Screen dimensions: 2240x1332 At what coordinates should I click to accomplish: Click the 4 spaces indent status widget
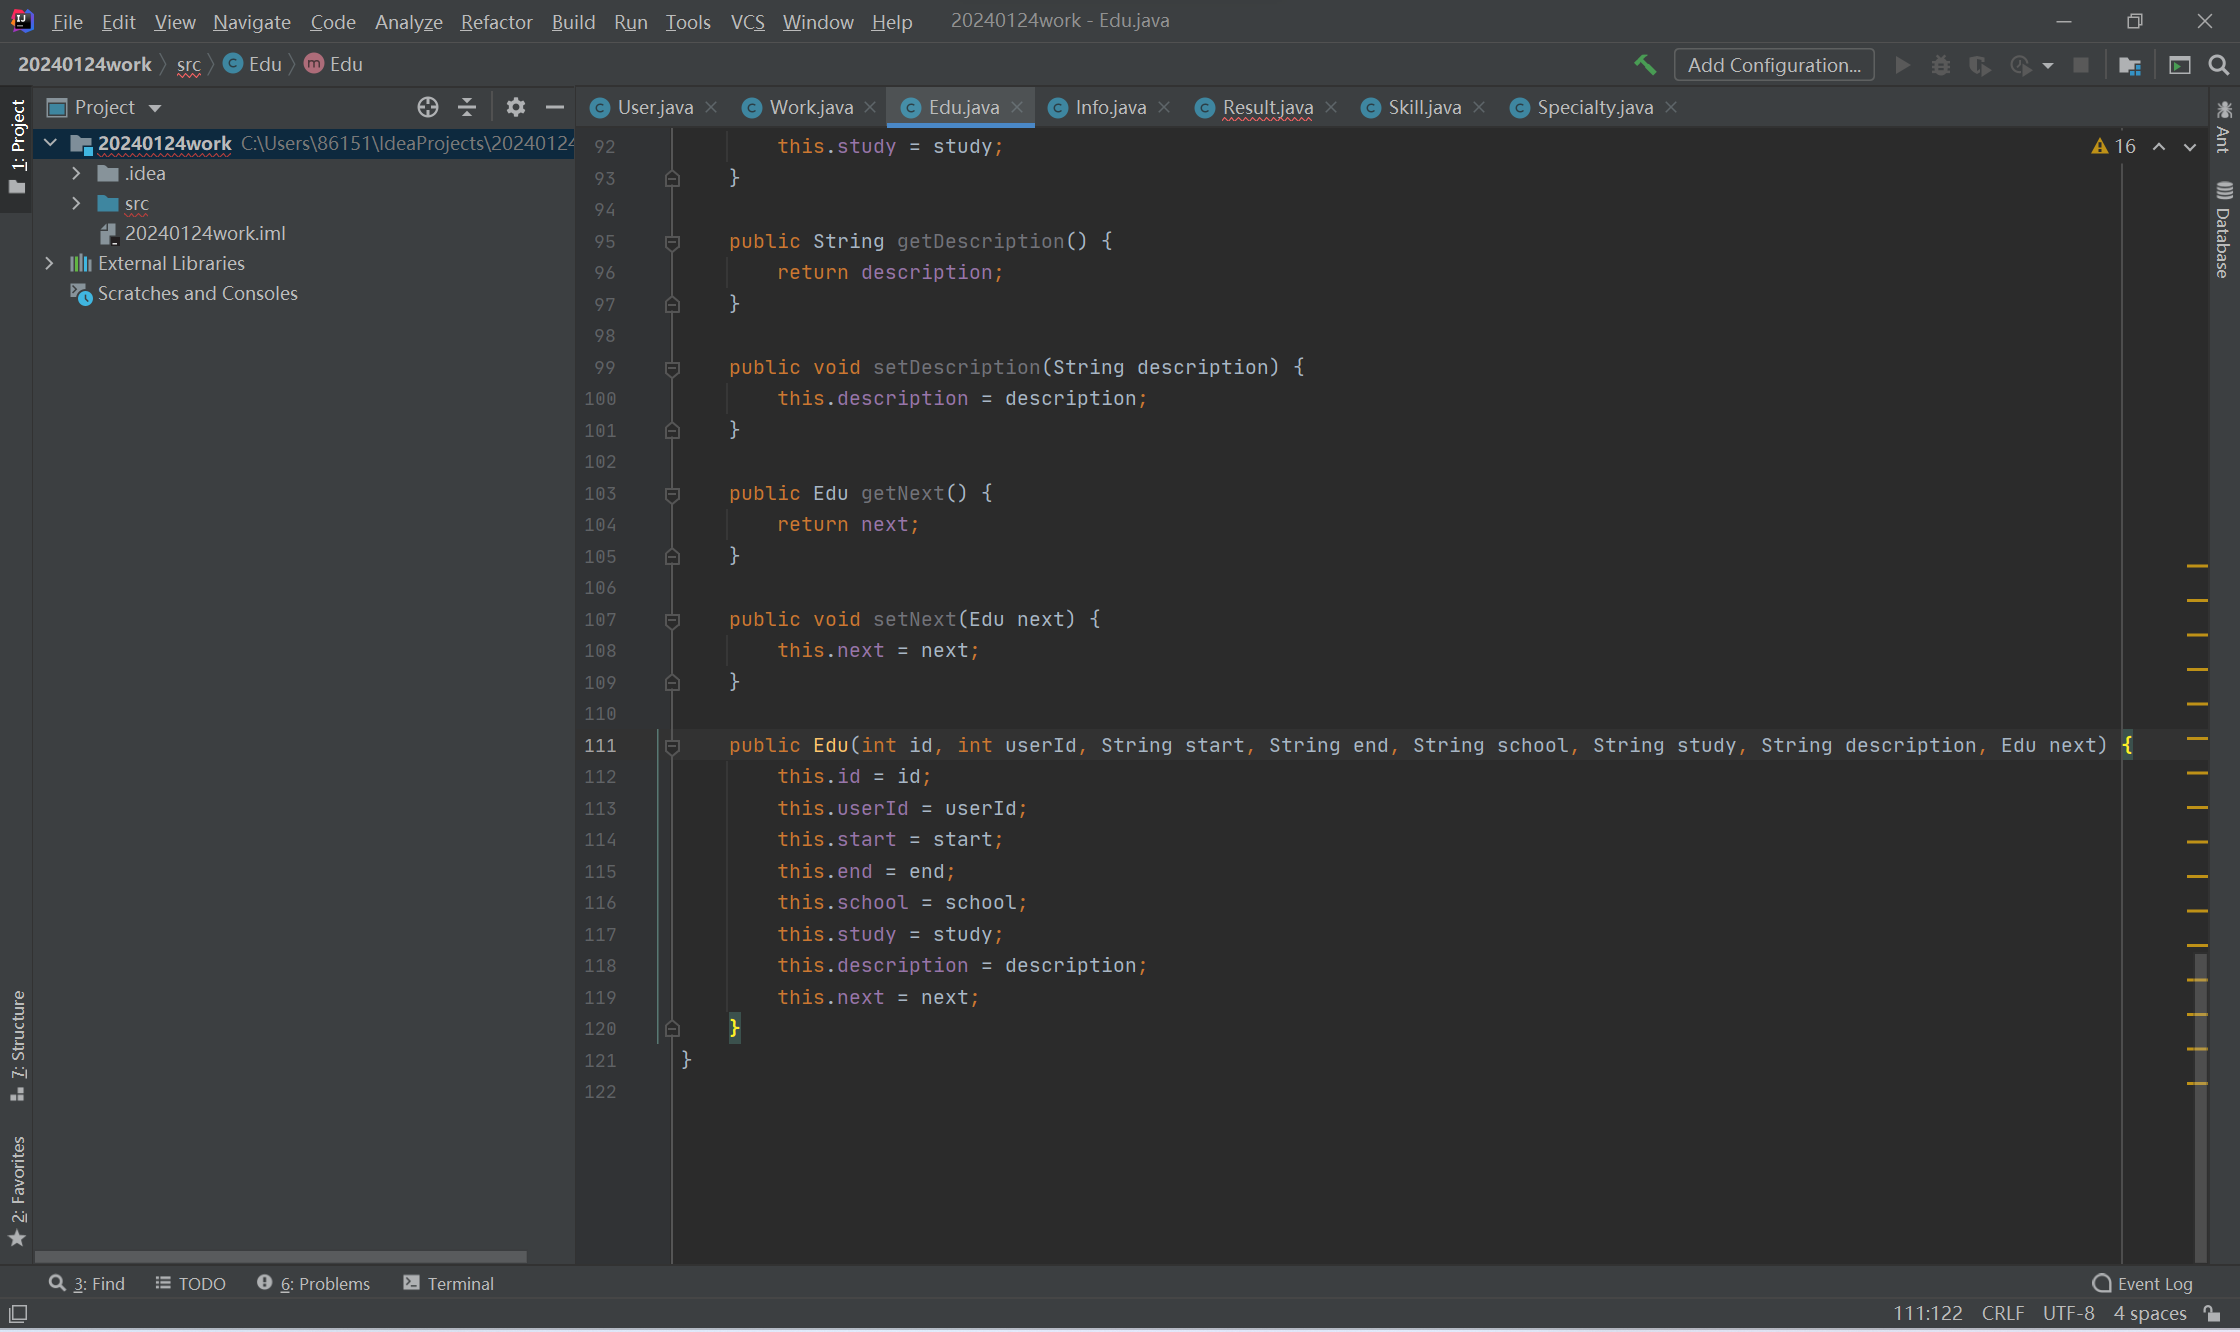2149,1313
